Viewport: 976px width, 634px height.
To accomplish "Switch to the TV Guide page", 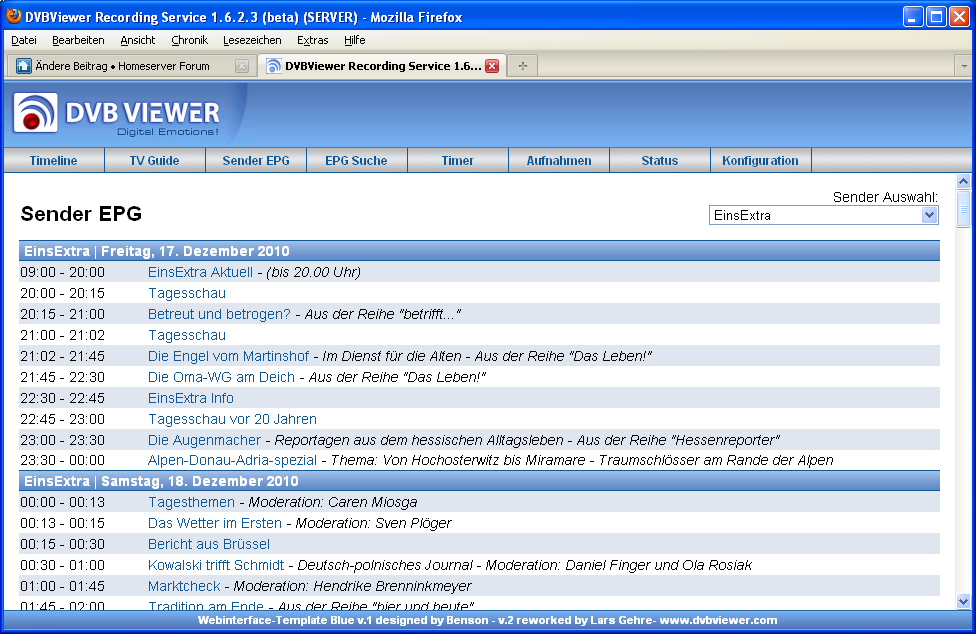I will 154,161.
